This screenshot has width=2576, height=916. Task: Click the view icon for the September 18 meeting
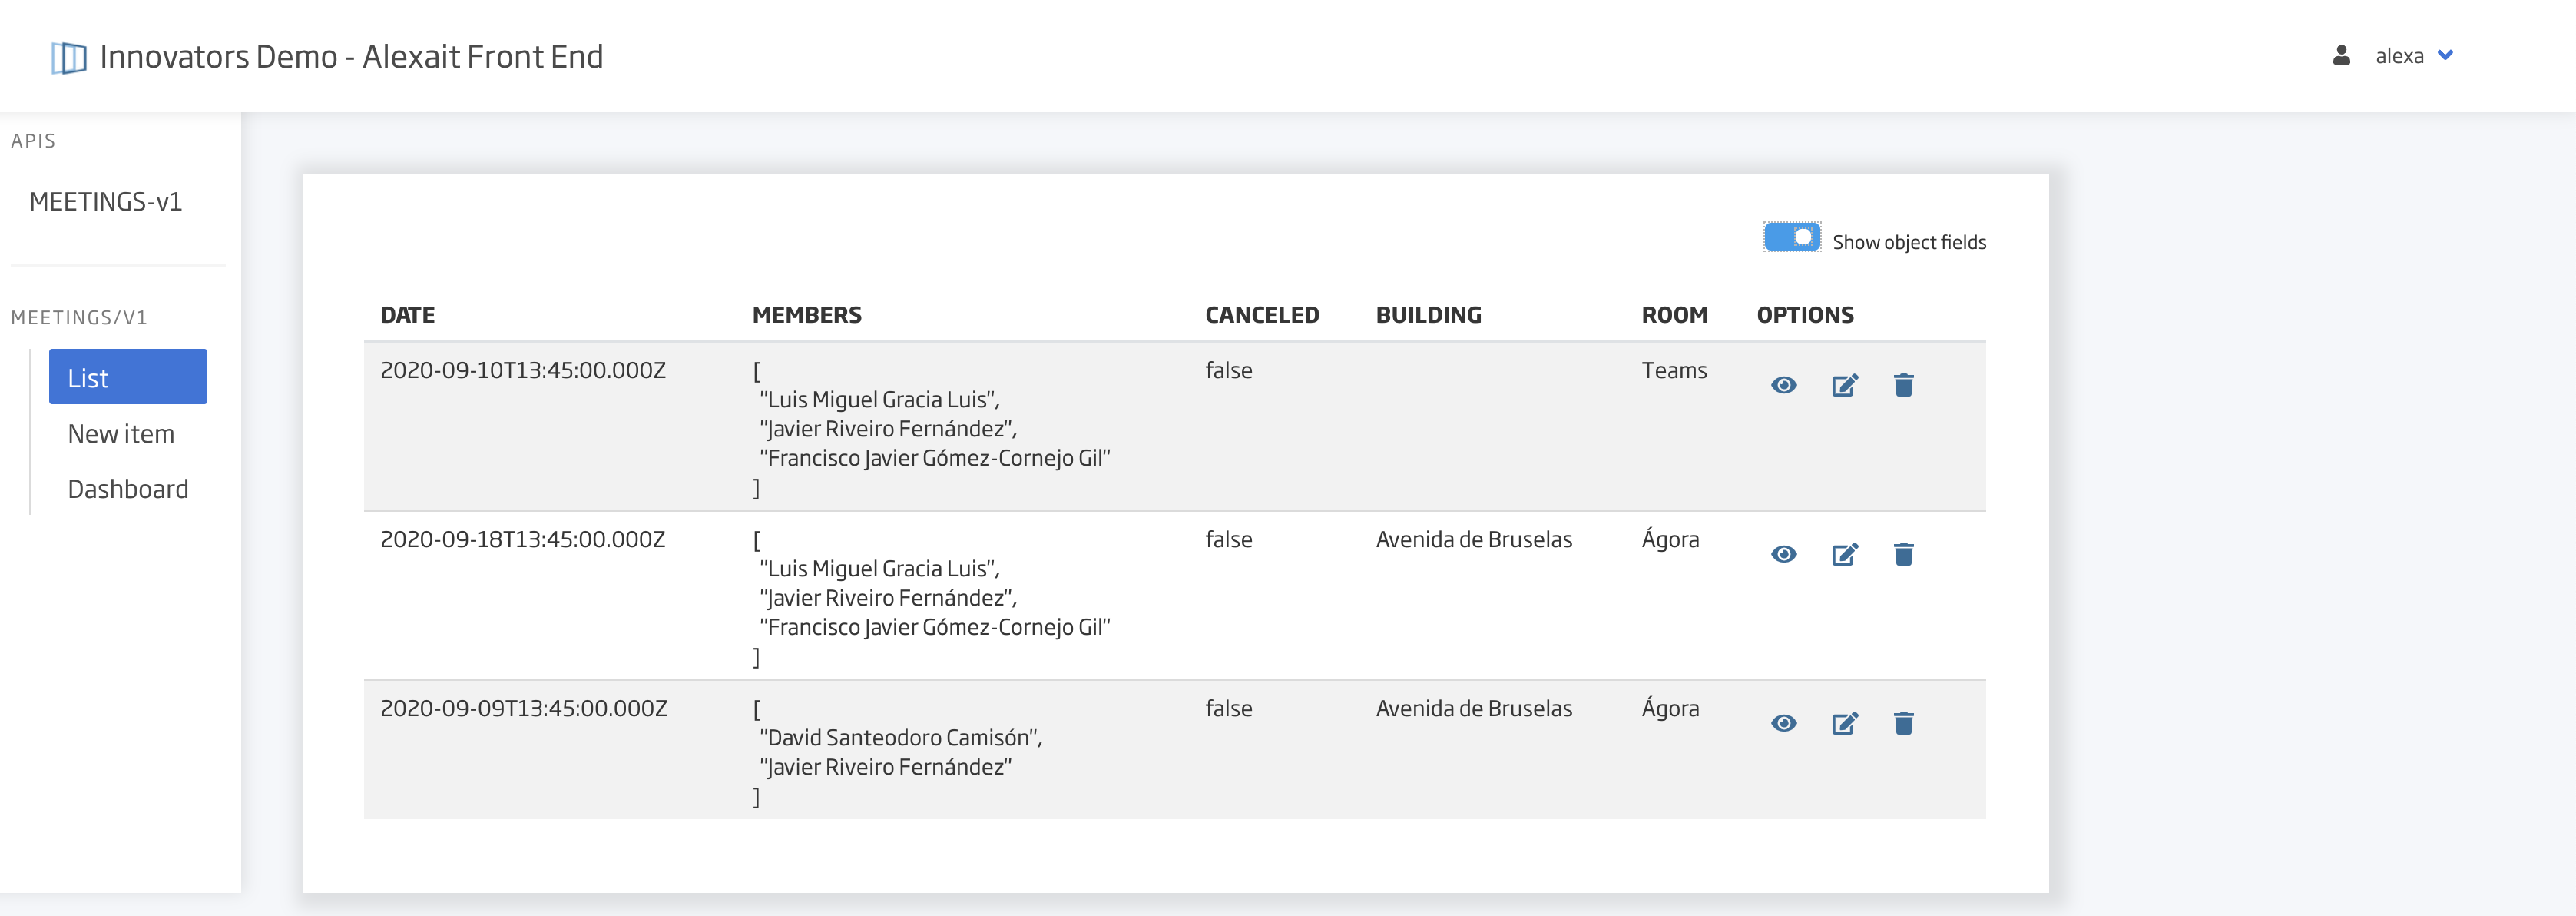coord(1784,554)
